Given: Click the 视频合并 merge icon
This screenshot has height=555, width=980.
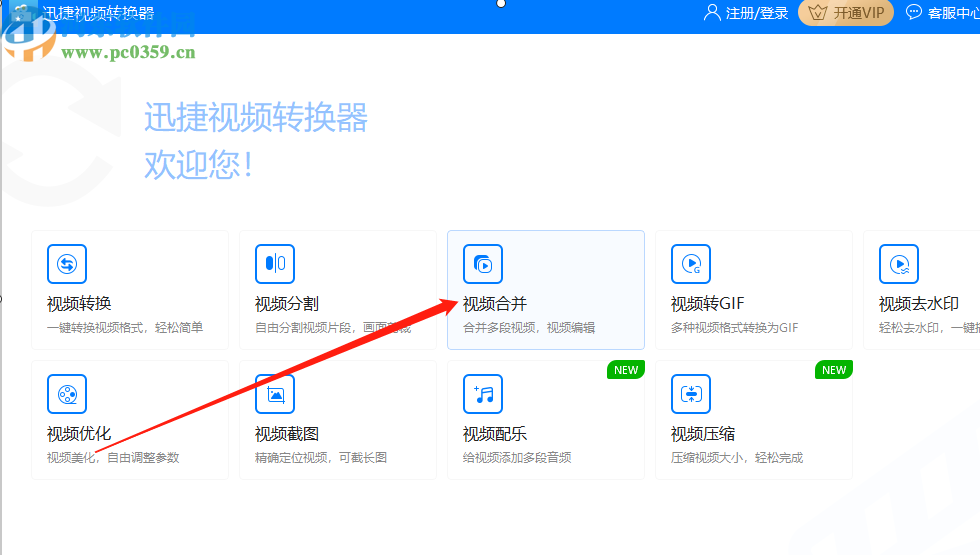Looking at the screenshot, I should click(483, 264).
